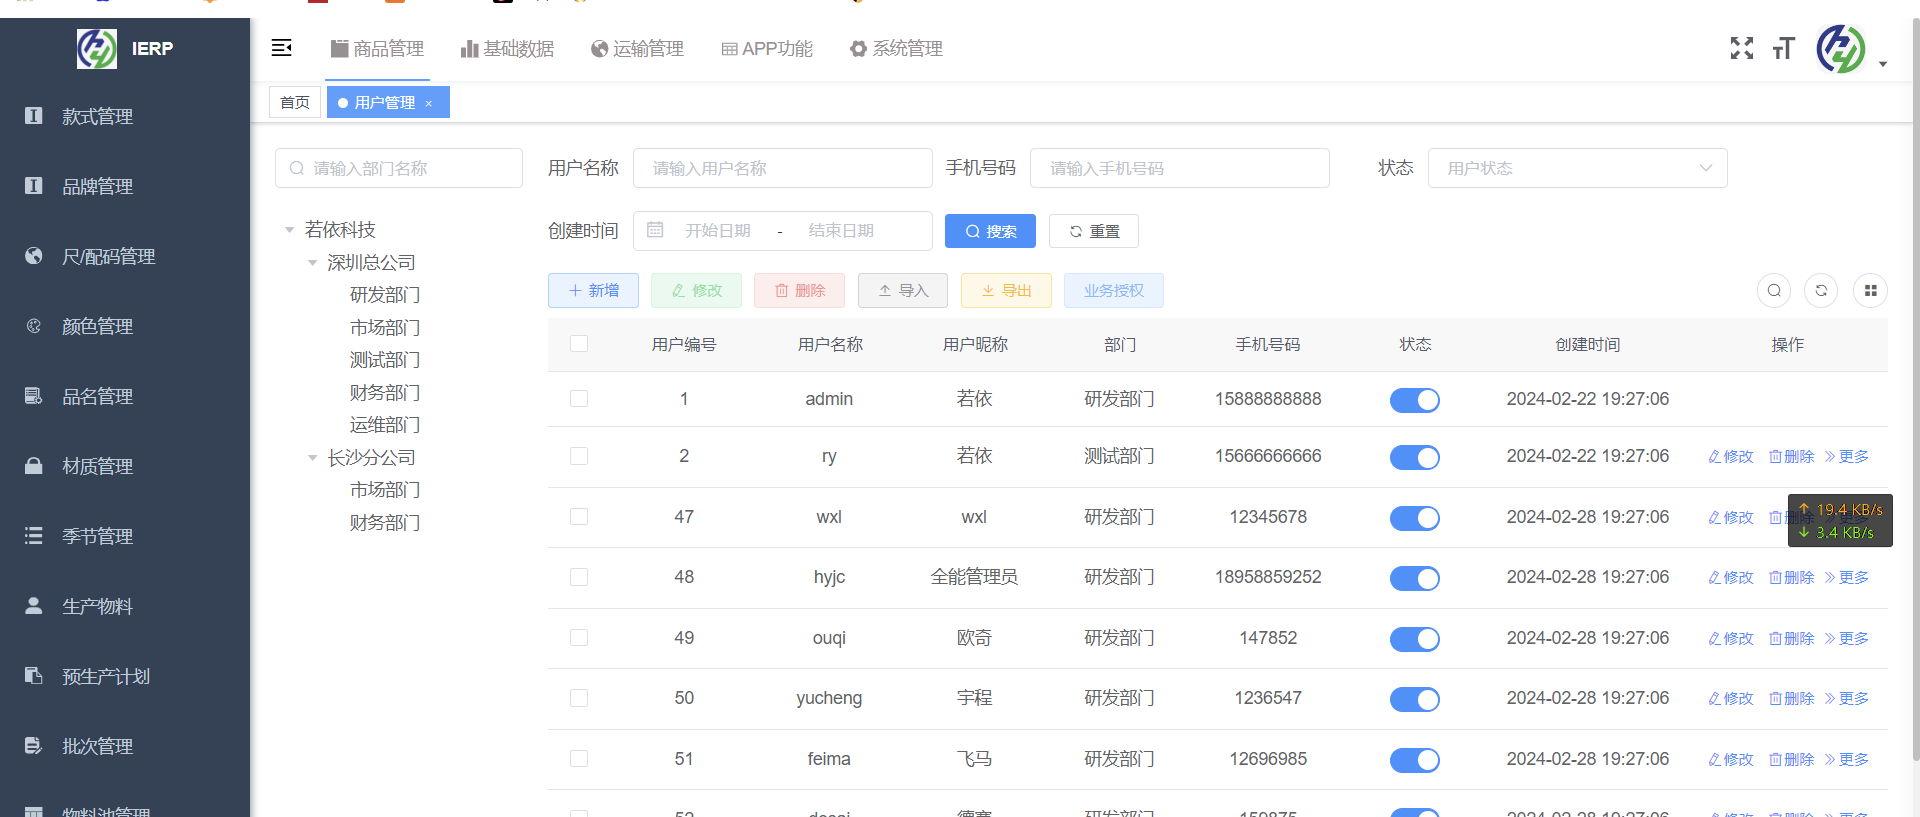Viewport: 1920px width, 817px height.
Task: Open 批次管理 sidebar icon
Action: [x=33, y=746]
